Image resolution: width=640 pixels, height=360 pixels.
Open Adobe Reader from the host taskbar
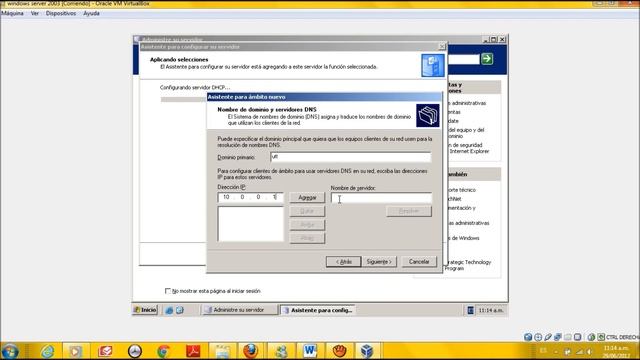pyautogui.click(x=193, y=351)
